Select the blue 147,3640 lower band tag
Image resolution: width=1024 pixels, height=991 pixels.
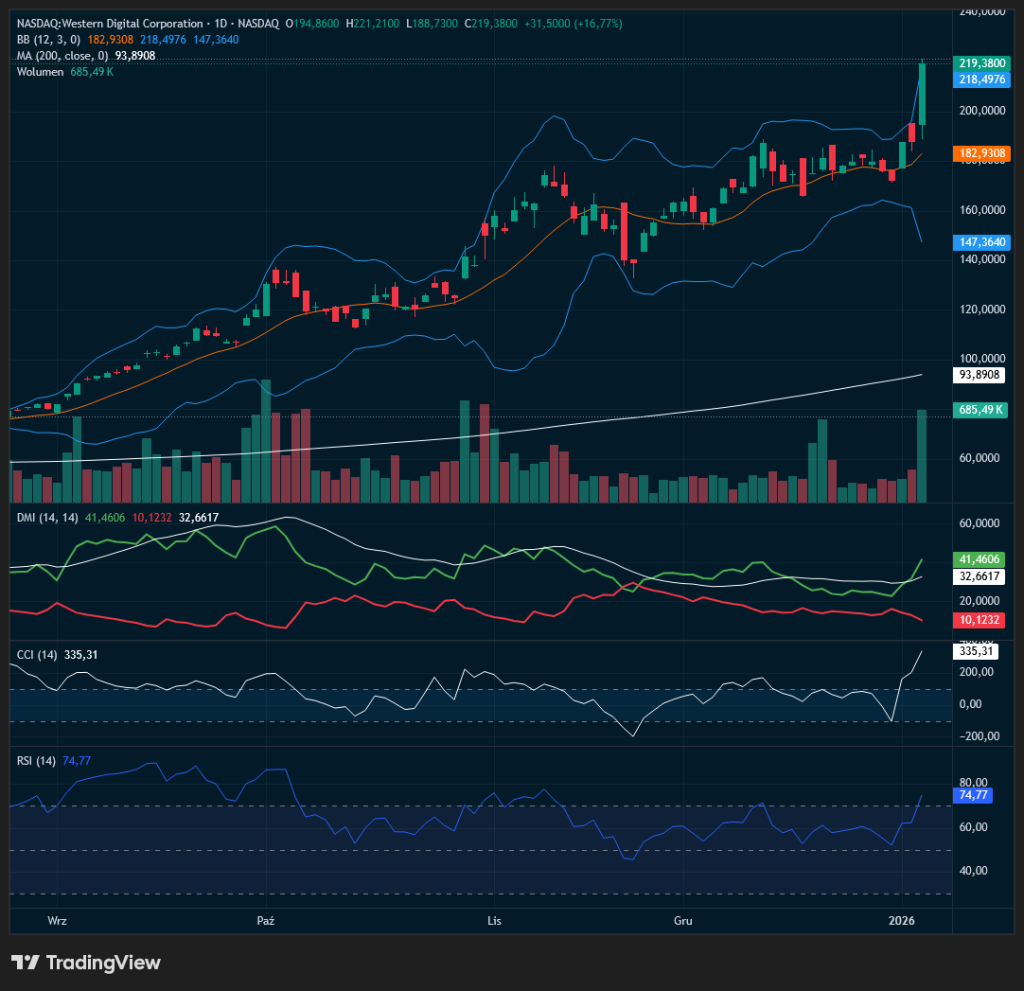tap(981, 242)
